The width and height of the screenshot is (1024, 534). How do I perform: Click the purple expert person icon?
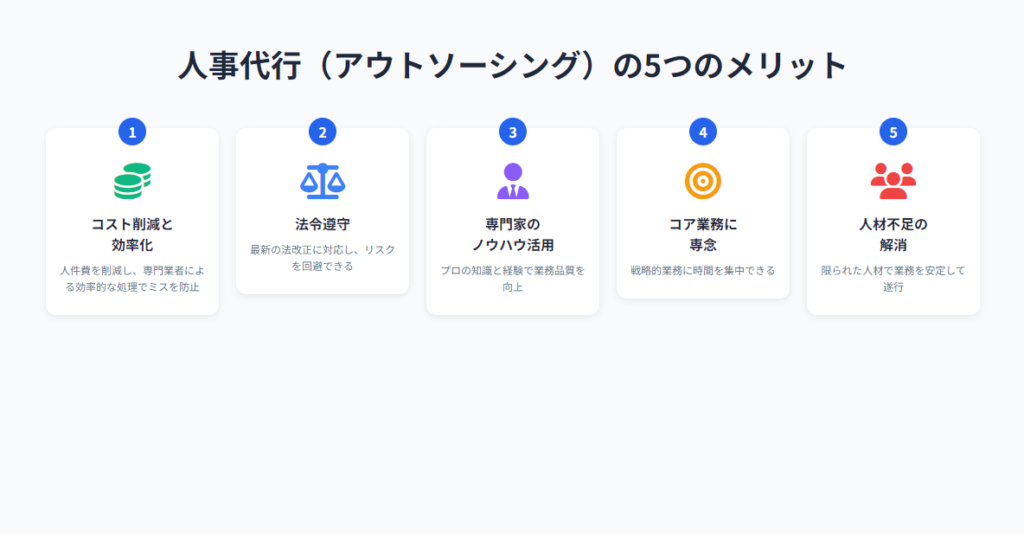coord(513,181)
